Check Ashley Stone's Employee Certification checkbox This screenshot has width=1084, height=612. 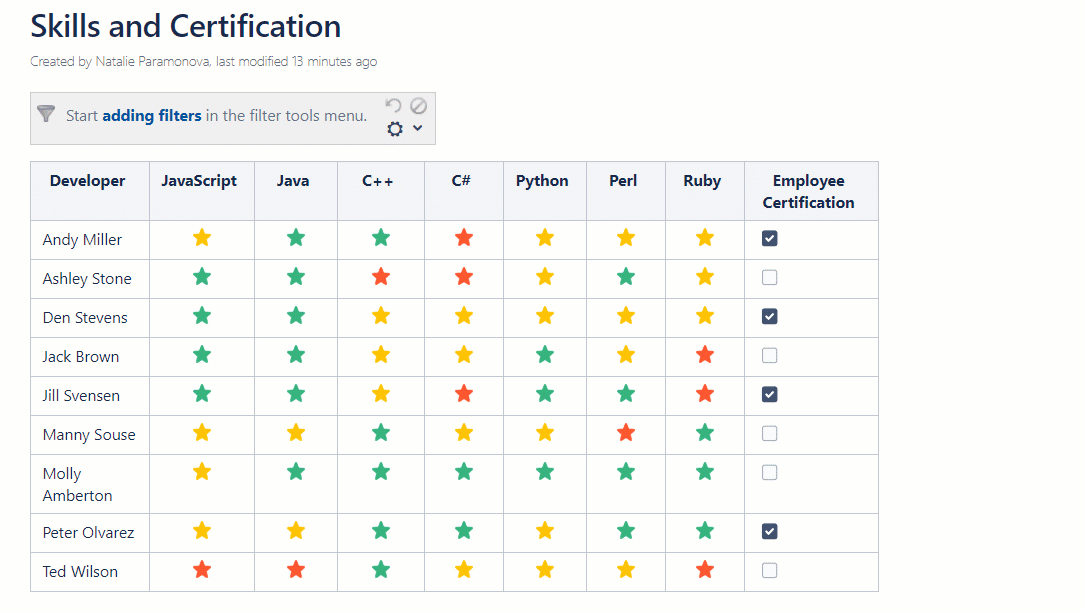click(x=769, y=277)
